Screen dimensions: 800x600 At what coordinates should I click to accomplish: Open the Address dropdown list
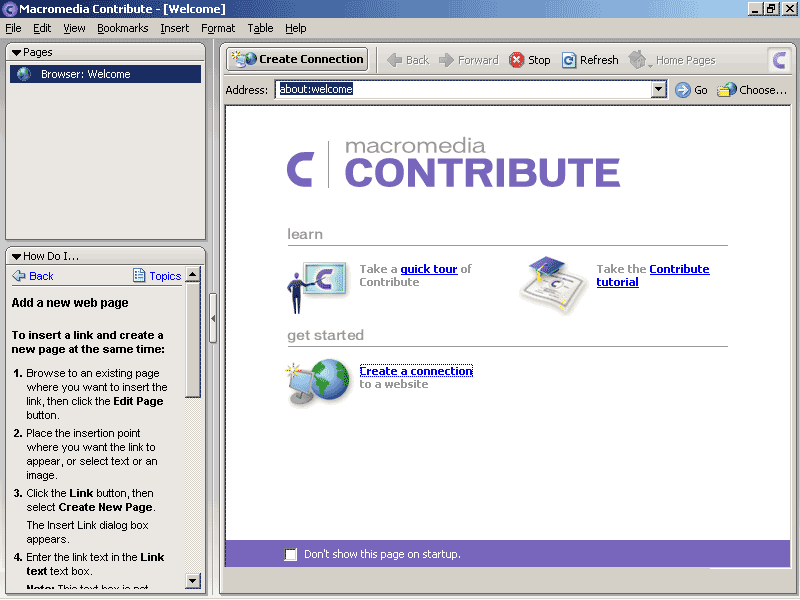[659, 90]
